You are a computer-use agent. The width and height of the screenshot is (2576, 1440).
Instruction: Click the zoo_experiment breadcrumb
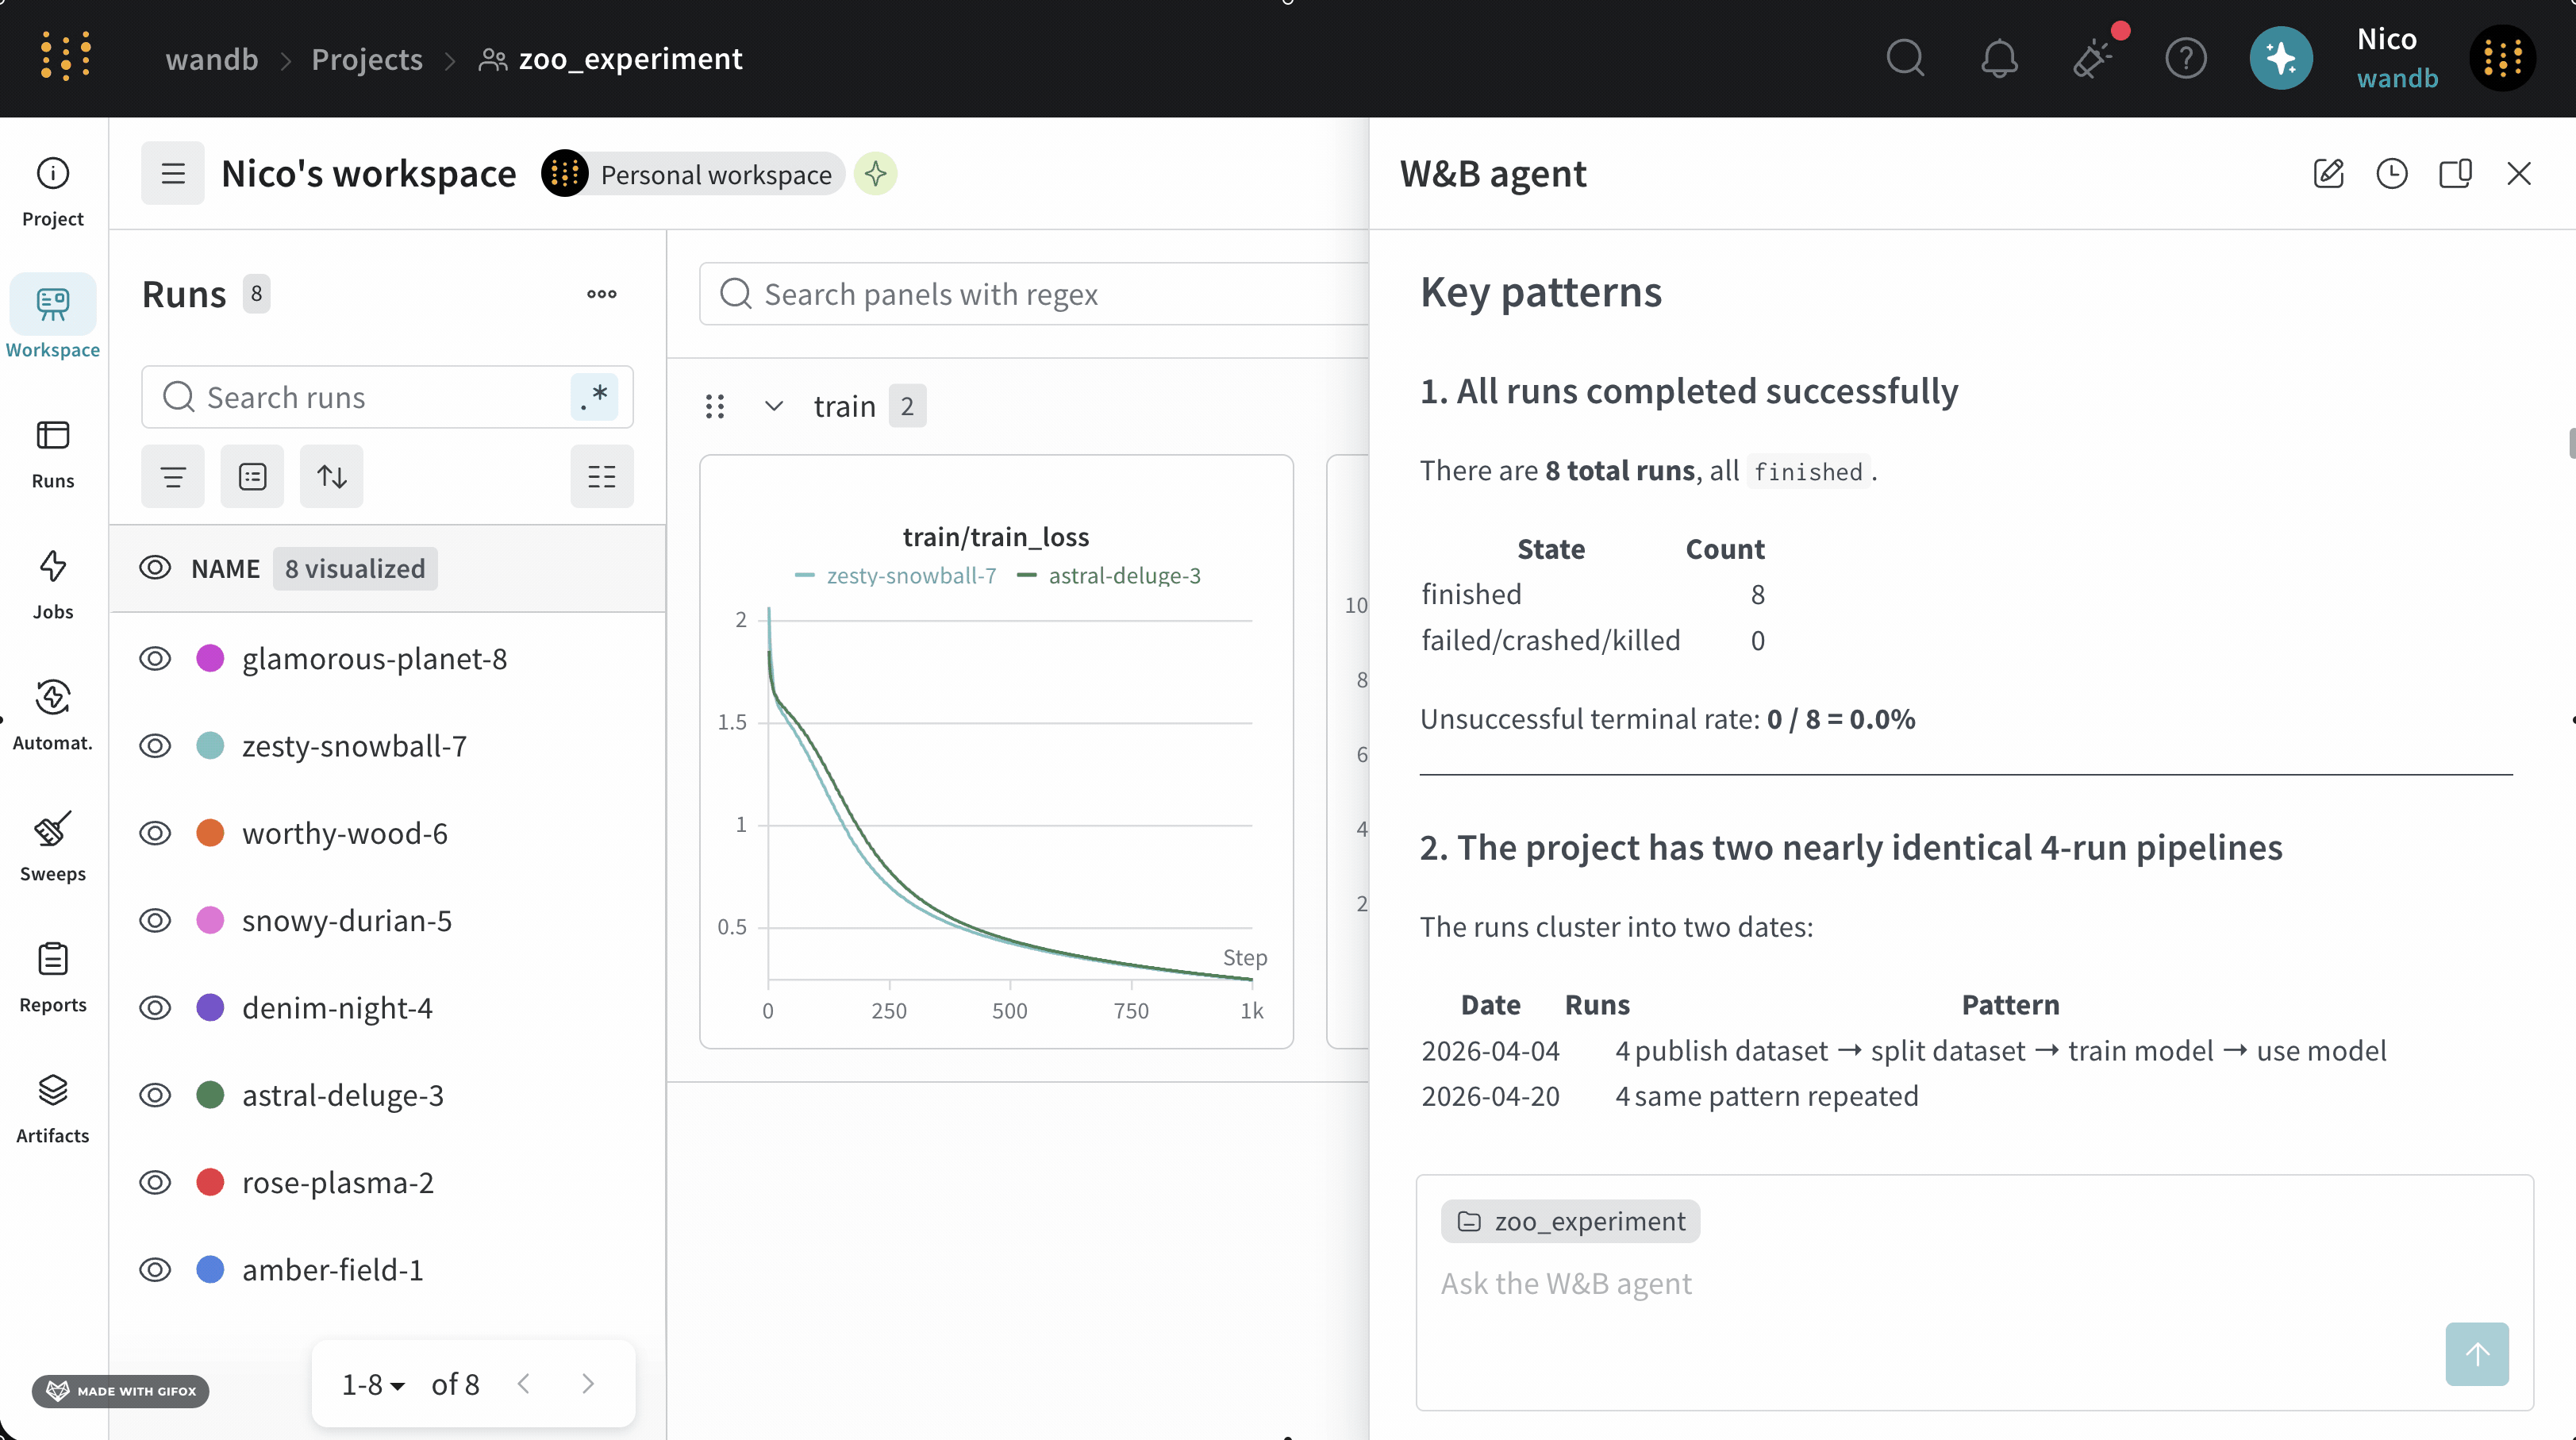tap(610, 59)
